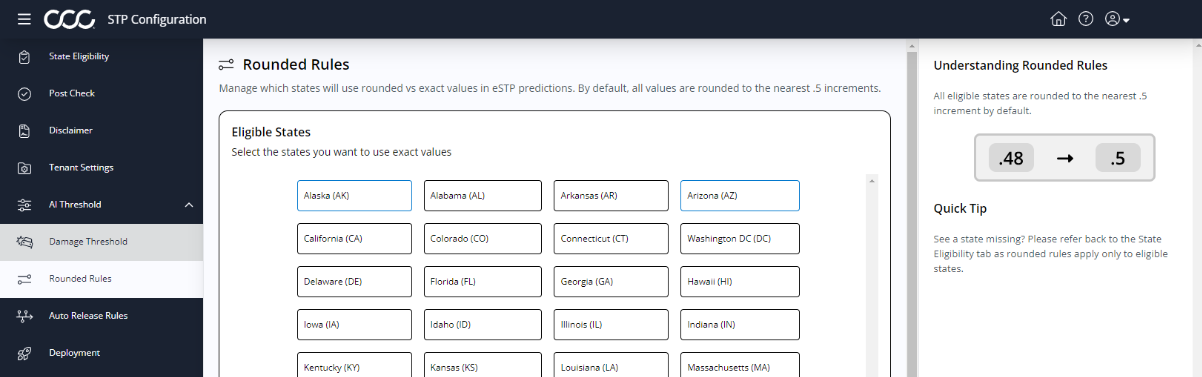1202x377 pixels.
Task: Select Idaho (ID) state button
Action: pos(482,325)
